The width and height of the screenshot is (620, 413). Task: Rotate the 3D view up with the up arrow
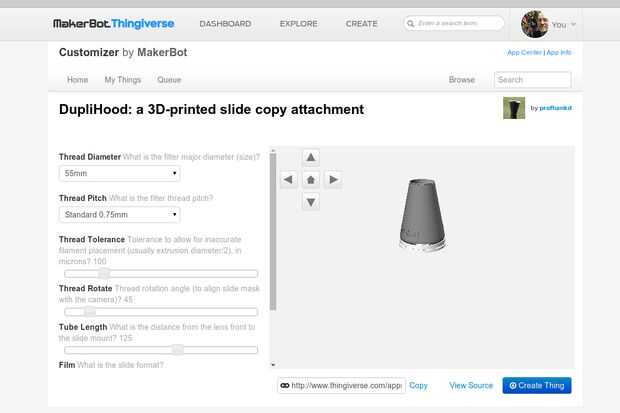(x=311, y=157)
